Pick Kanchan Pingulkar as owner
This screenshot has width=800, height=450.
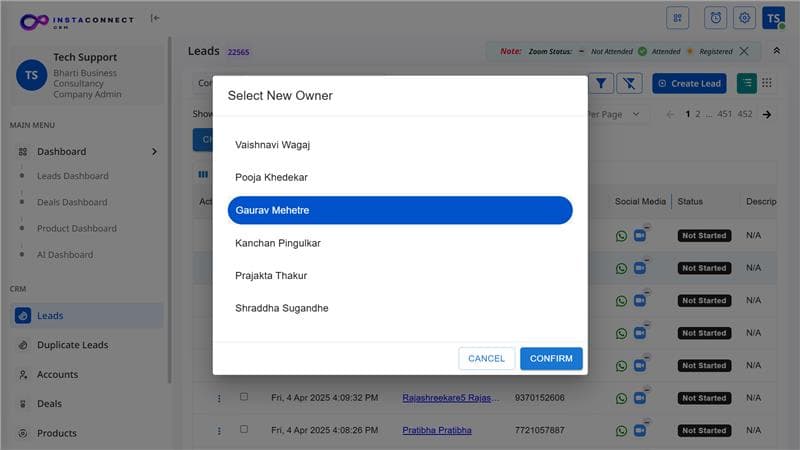tap(400, 243)
